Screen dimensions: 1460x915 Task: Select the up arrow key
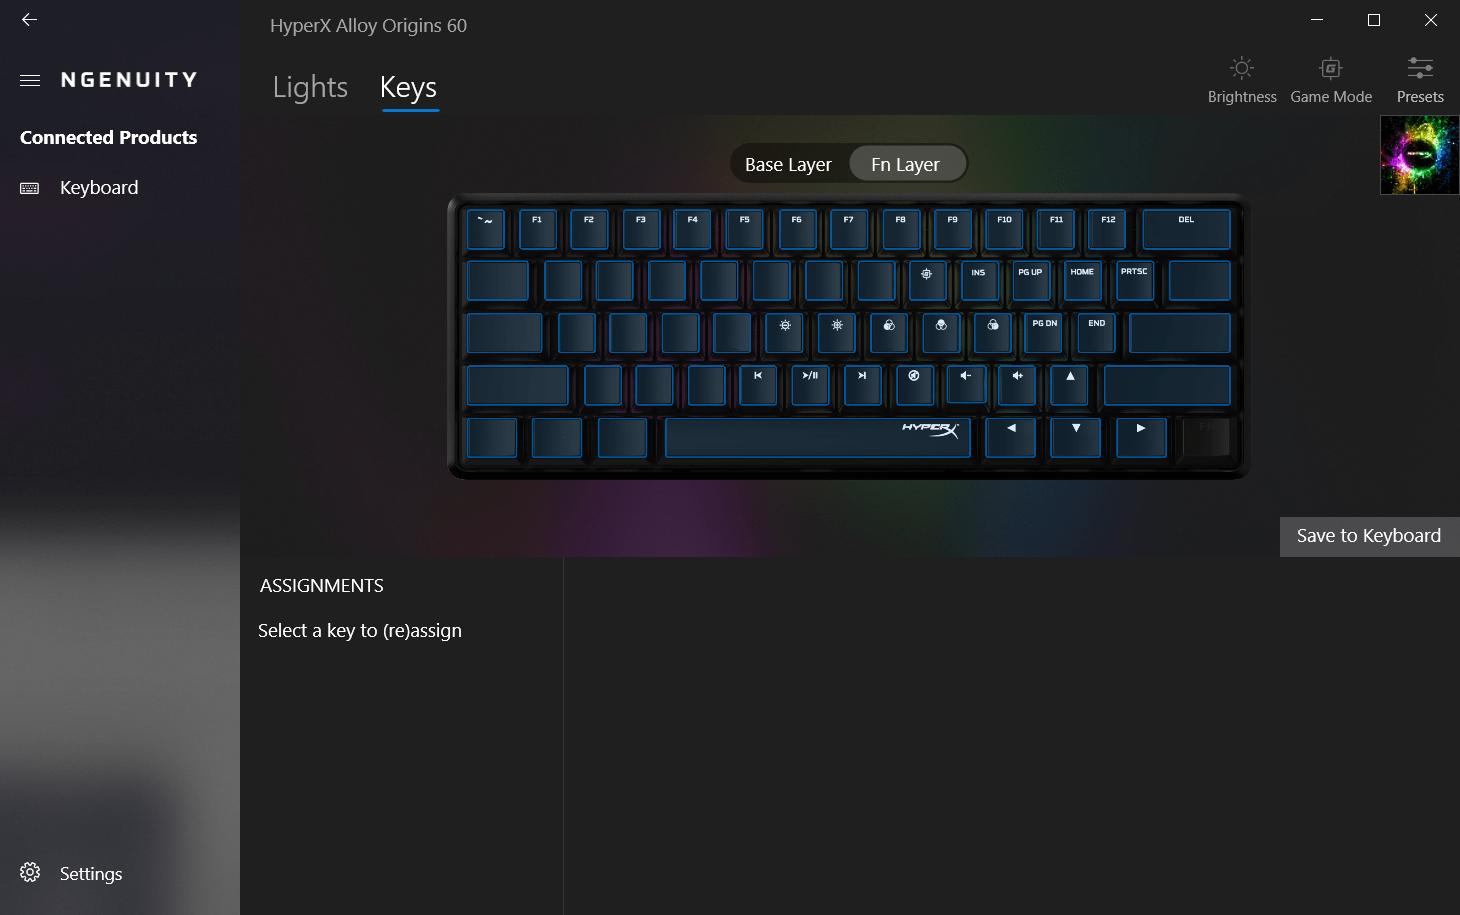tap(1070, 385)
